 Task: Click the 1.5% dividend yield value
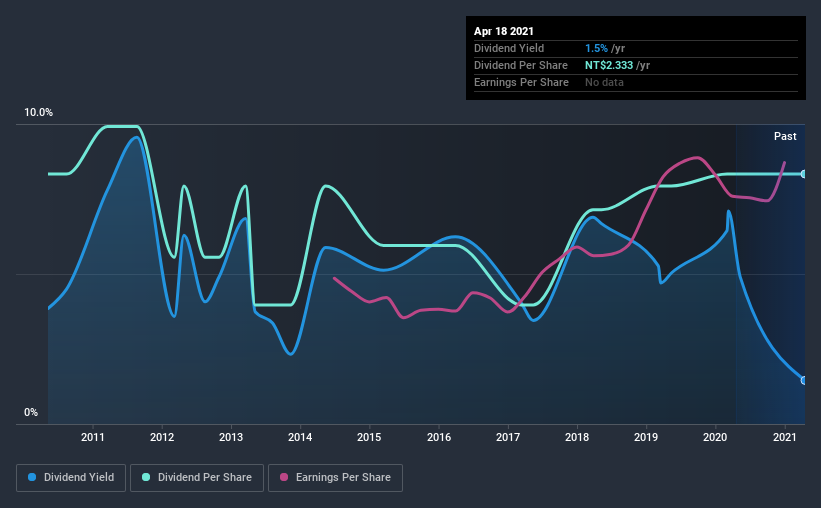pos(596,48)
